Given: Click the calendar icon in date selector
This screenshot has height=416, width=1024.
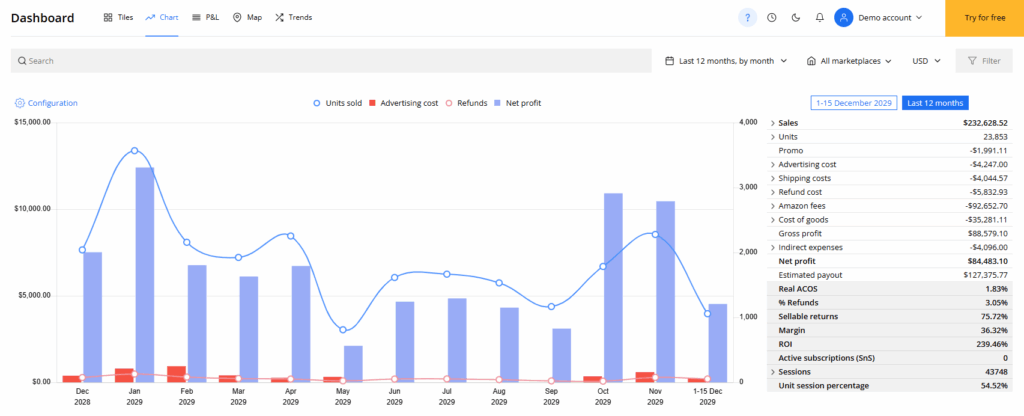Looking at the screenshot, I should [x=669, y=61].
